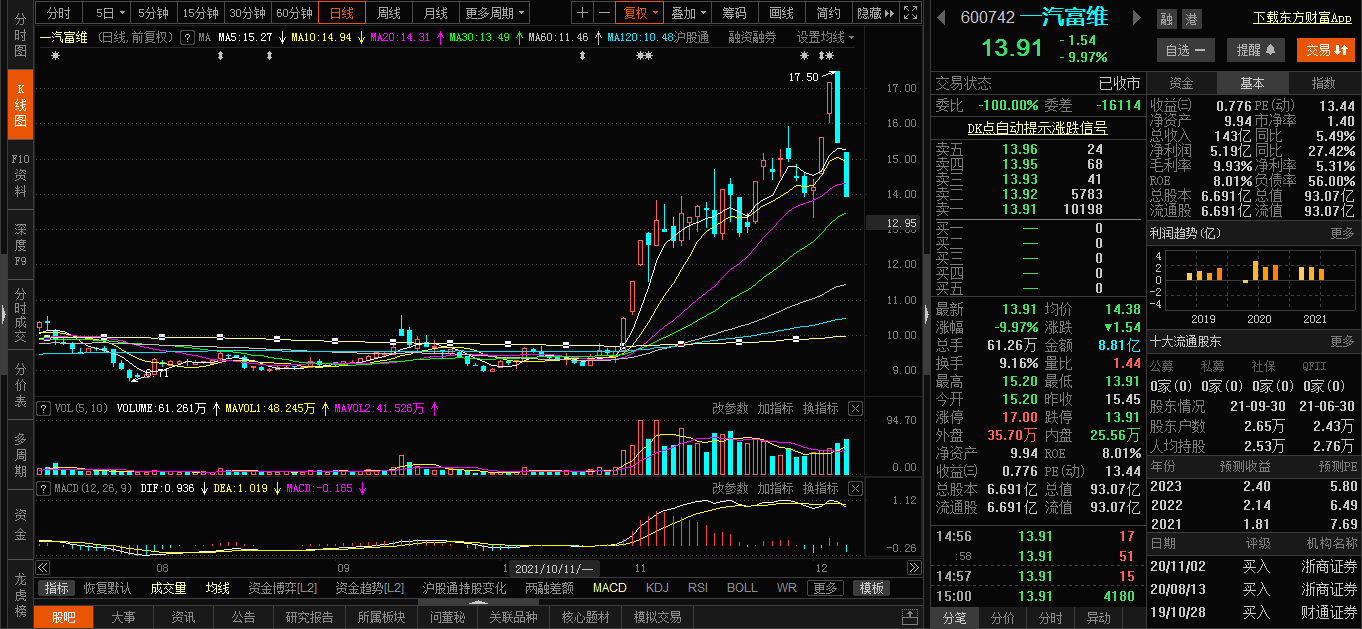Click the 港 Hong Kong connect badge
This screenshot has height=629, width=1362.
(1190, 19)
